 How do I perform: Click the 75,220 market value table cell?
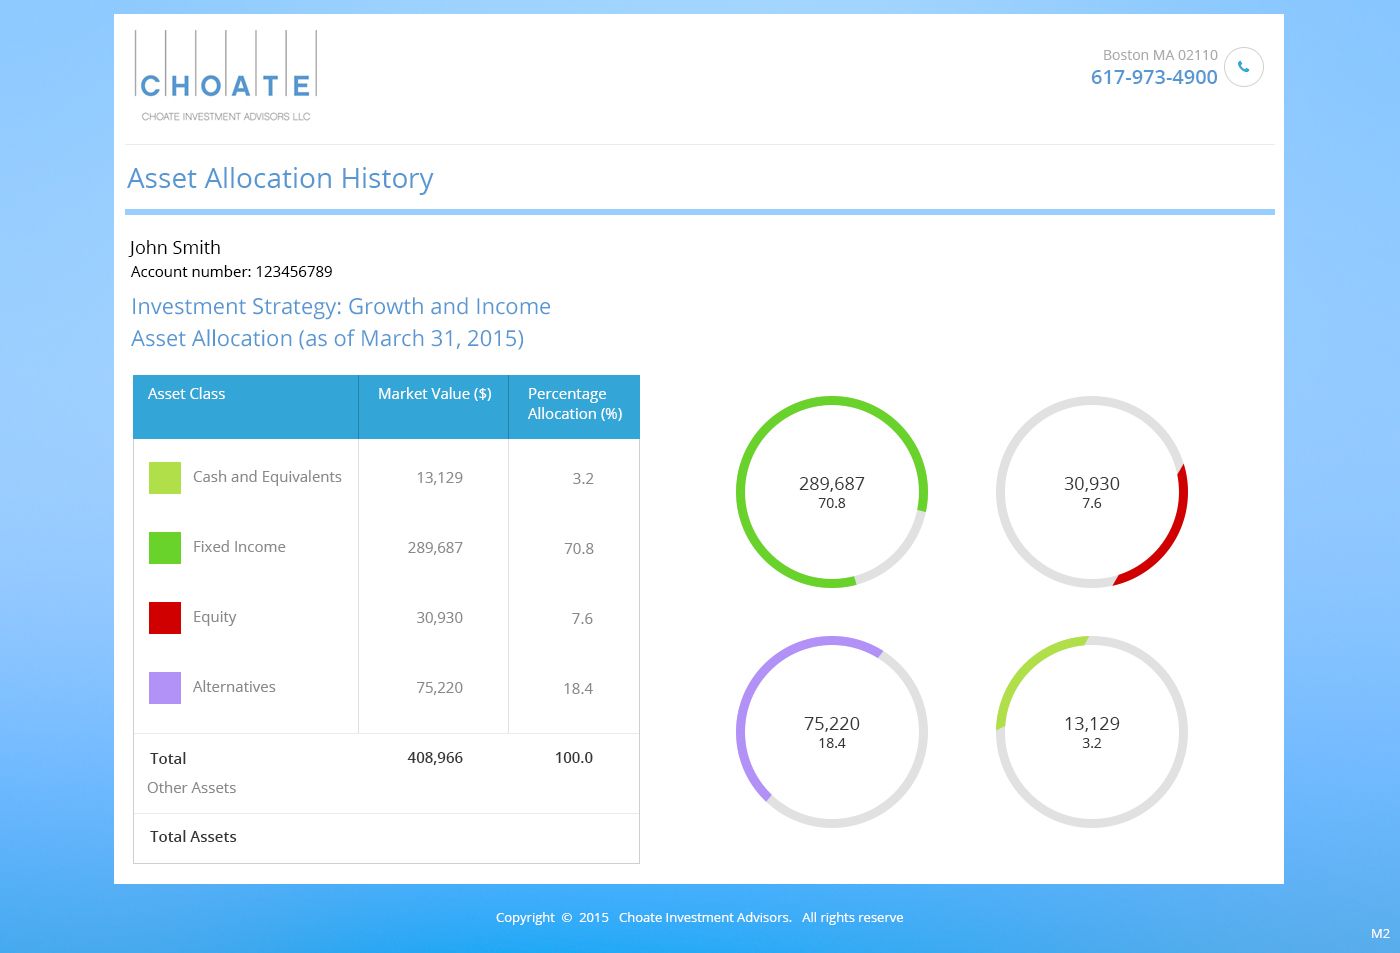(440, 688)
